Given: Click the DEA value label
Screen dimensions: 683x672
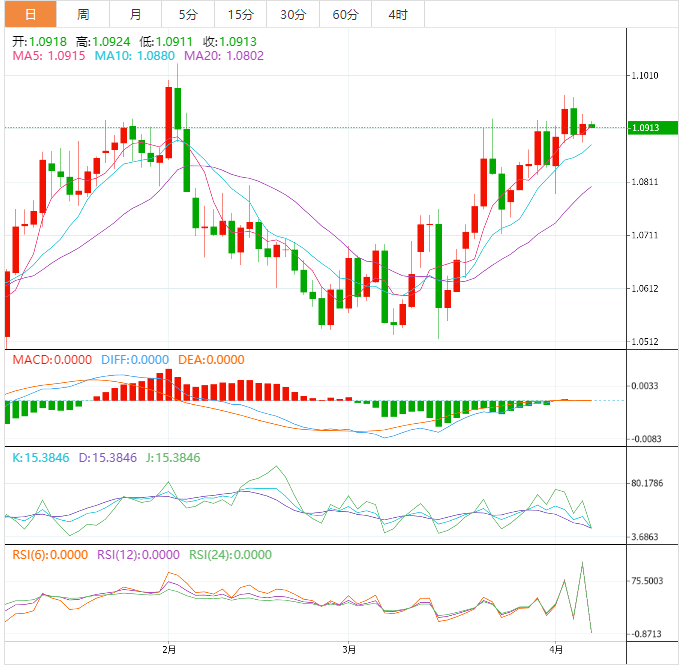Looking at the screenshot, I should 211,359.
